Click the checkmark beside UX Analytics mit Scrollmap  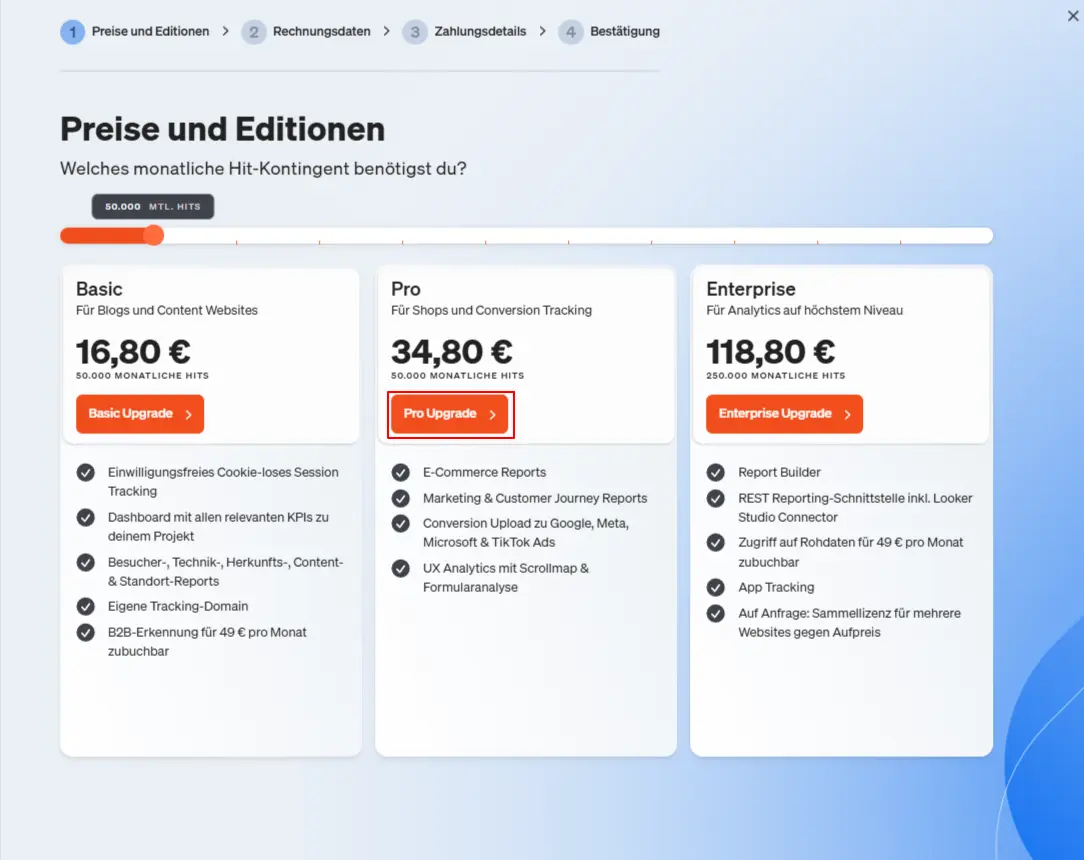400,568
